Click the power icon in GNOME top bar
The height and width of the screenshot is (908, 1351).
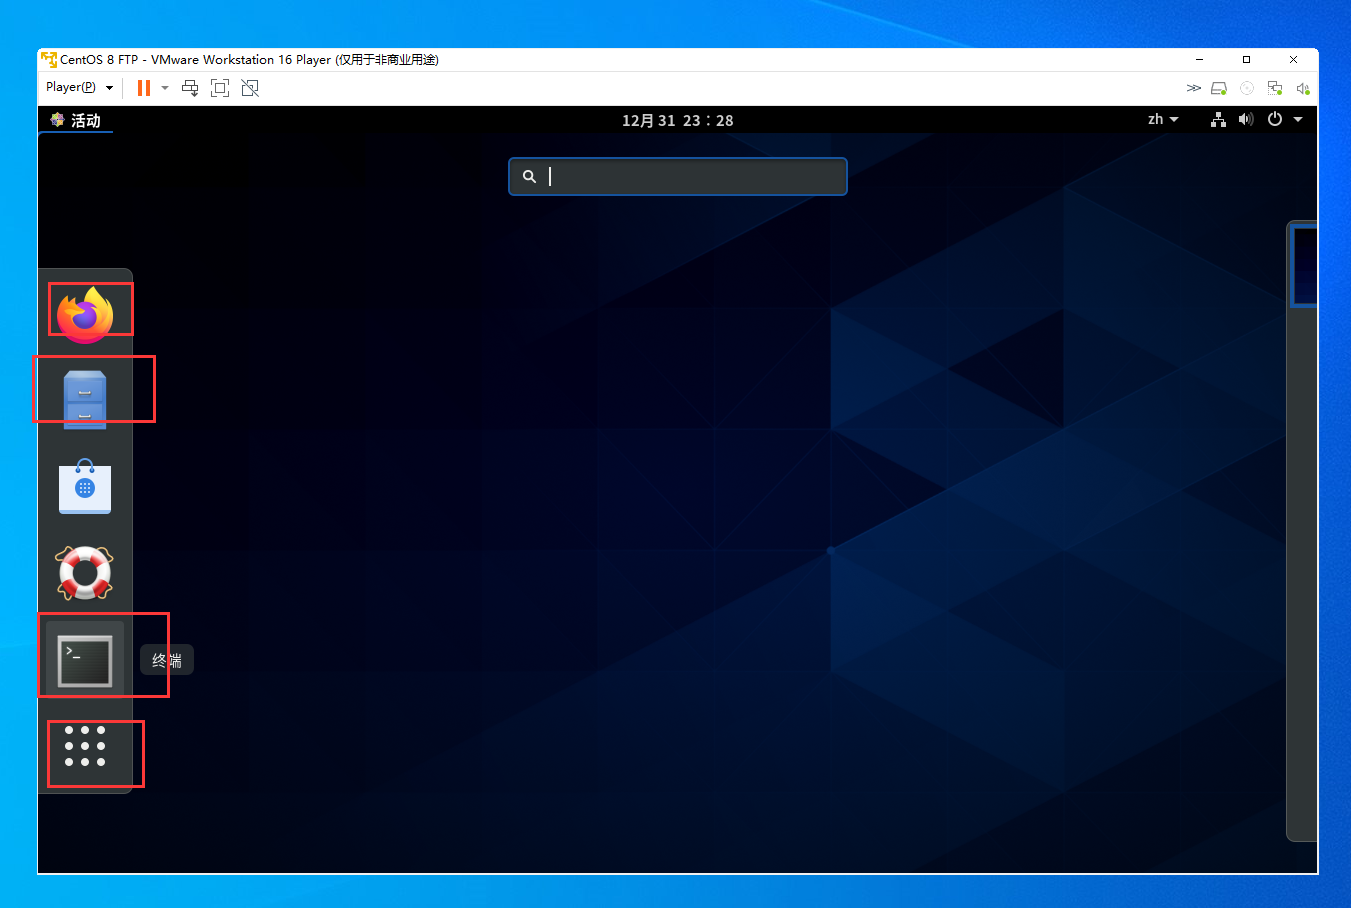1275,119
